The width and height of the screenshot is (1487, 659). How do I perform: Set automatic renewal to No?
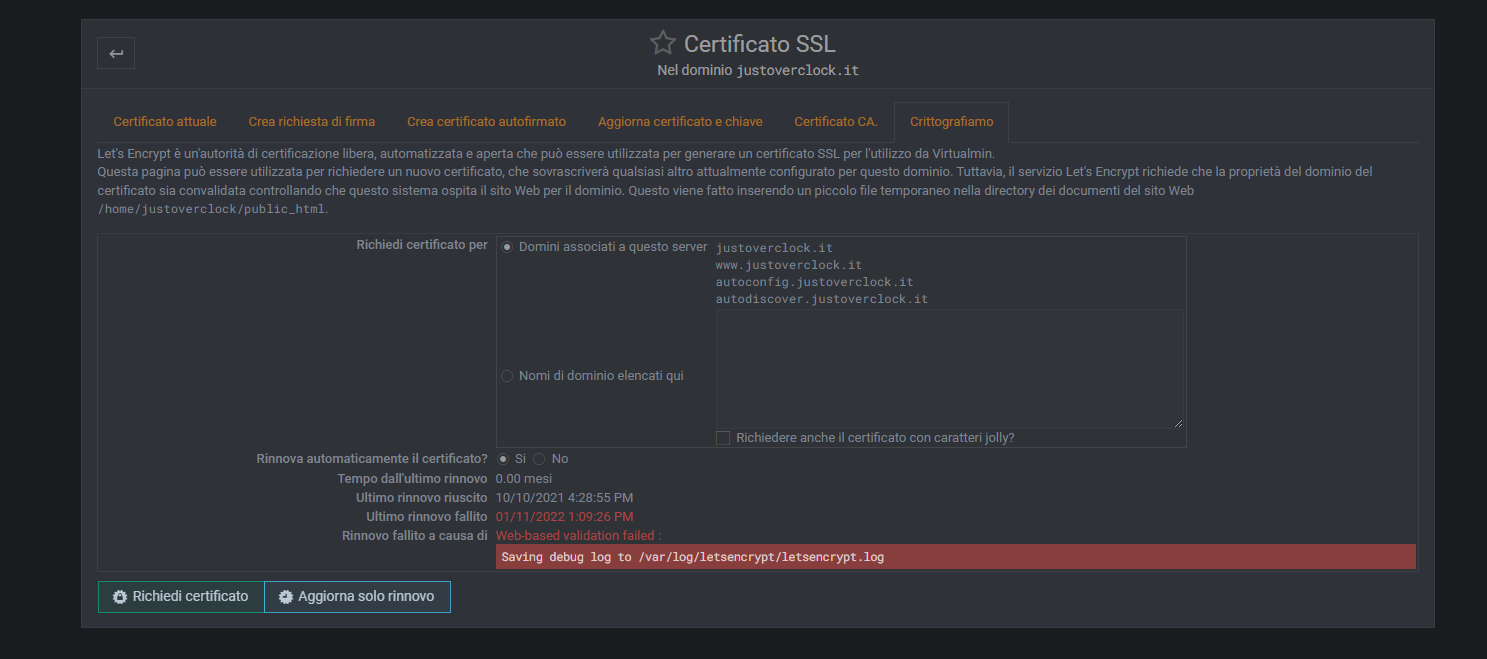coord(539,459)
